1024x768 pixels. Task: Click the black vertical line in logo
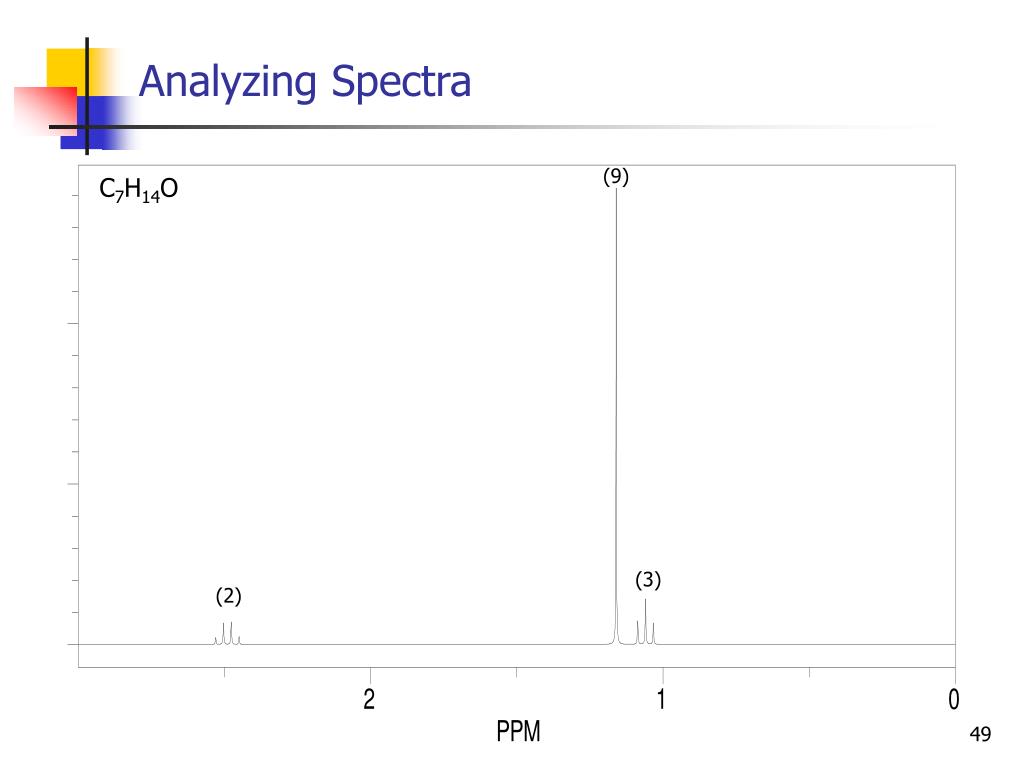point(87,96)
